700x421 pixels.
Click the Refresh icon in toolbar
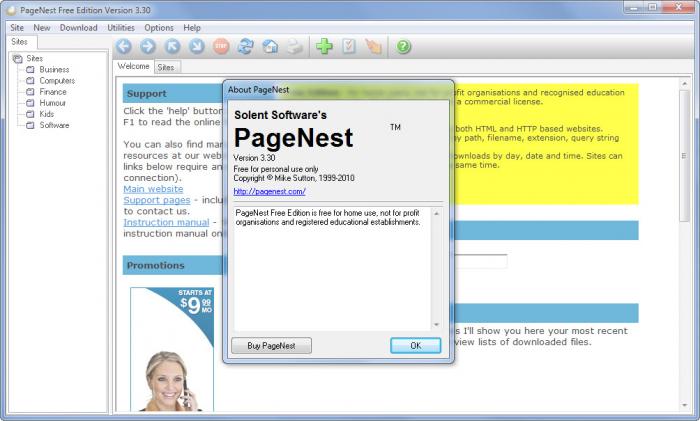pyautogui.click(x=246, y=46)
